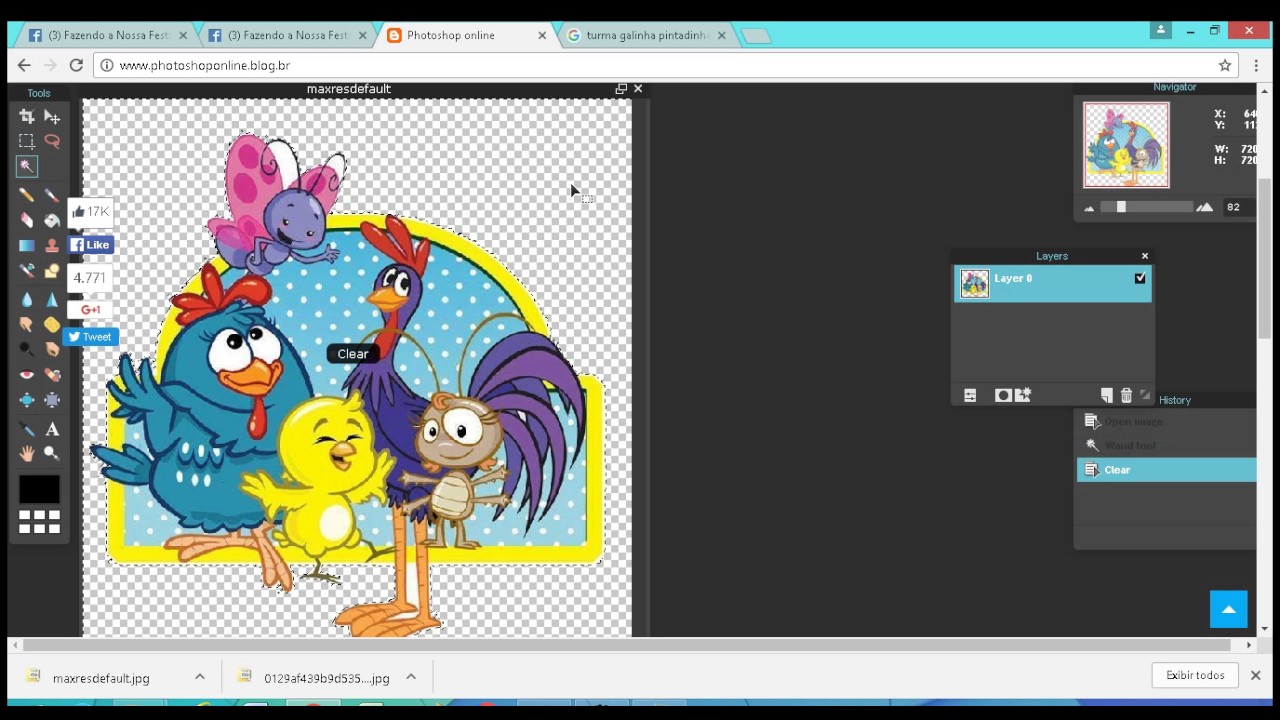
Task: Select the Drawing shapes tool
Action: [x=52, y=270]
